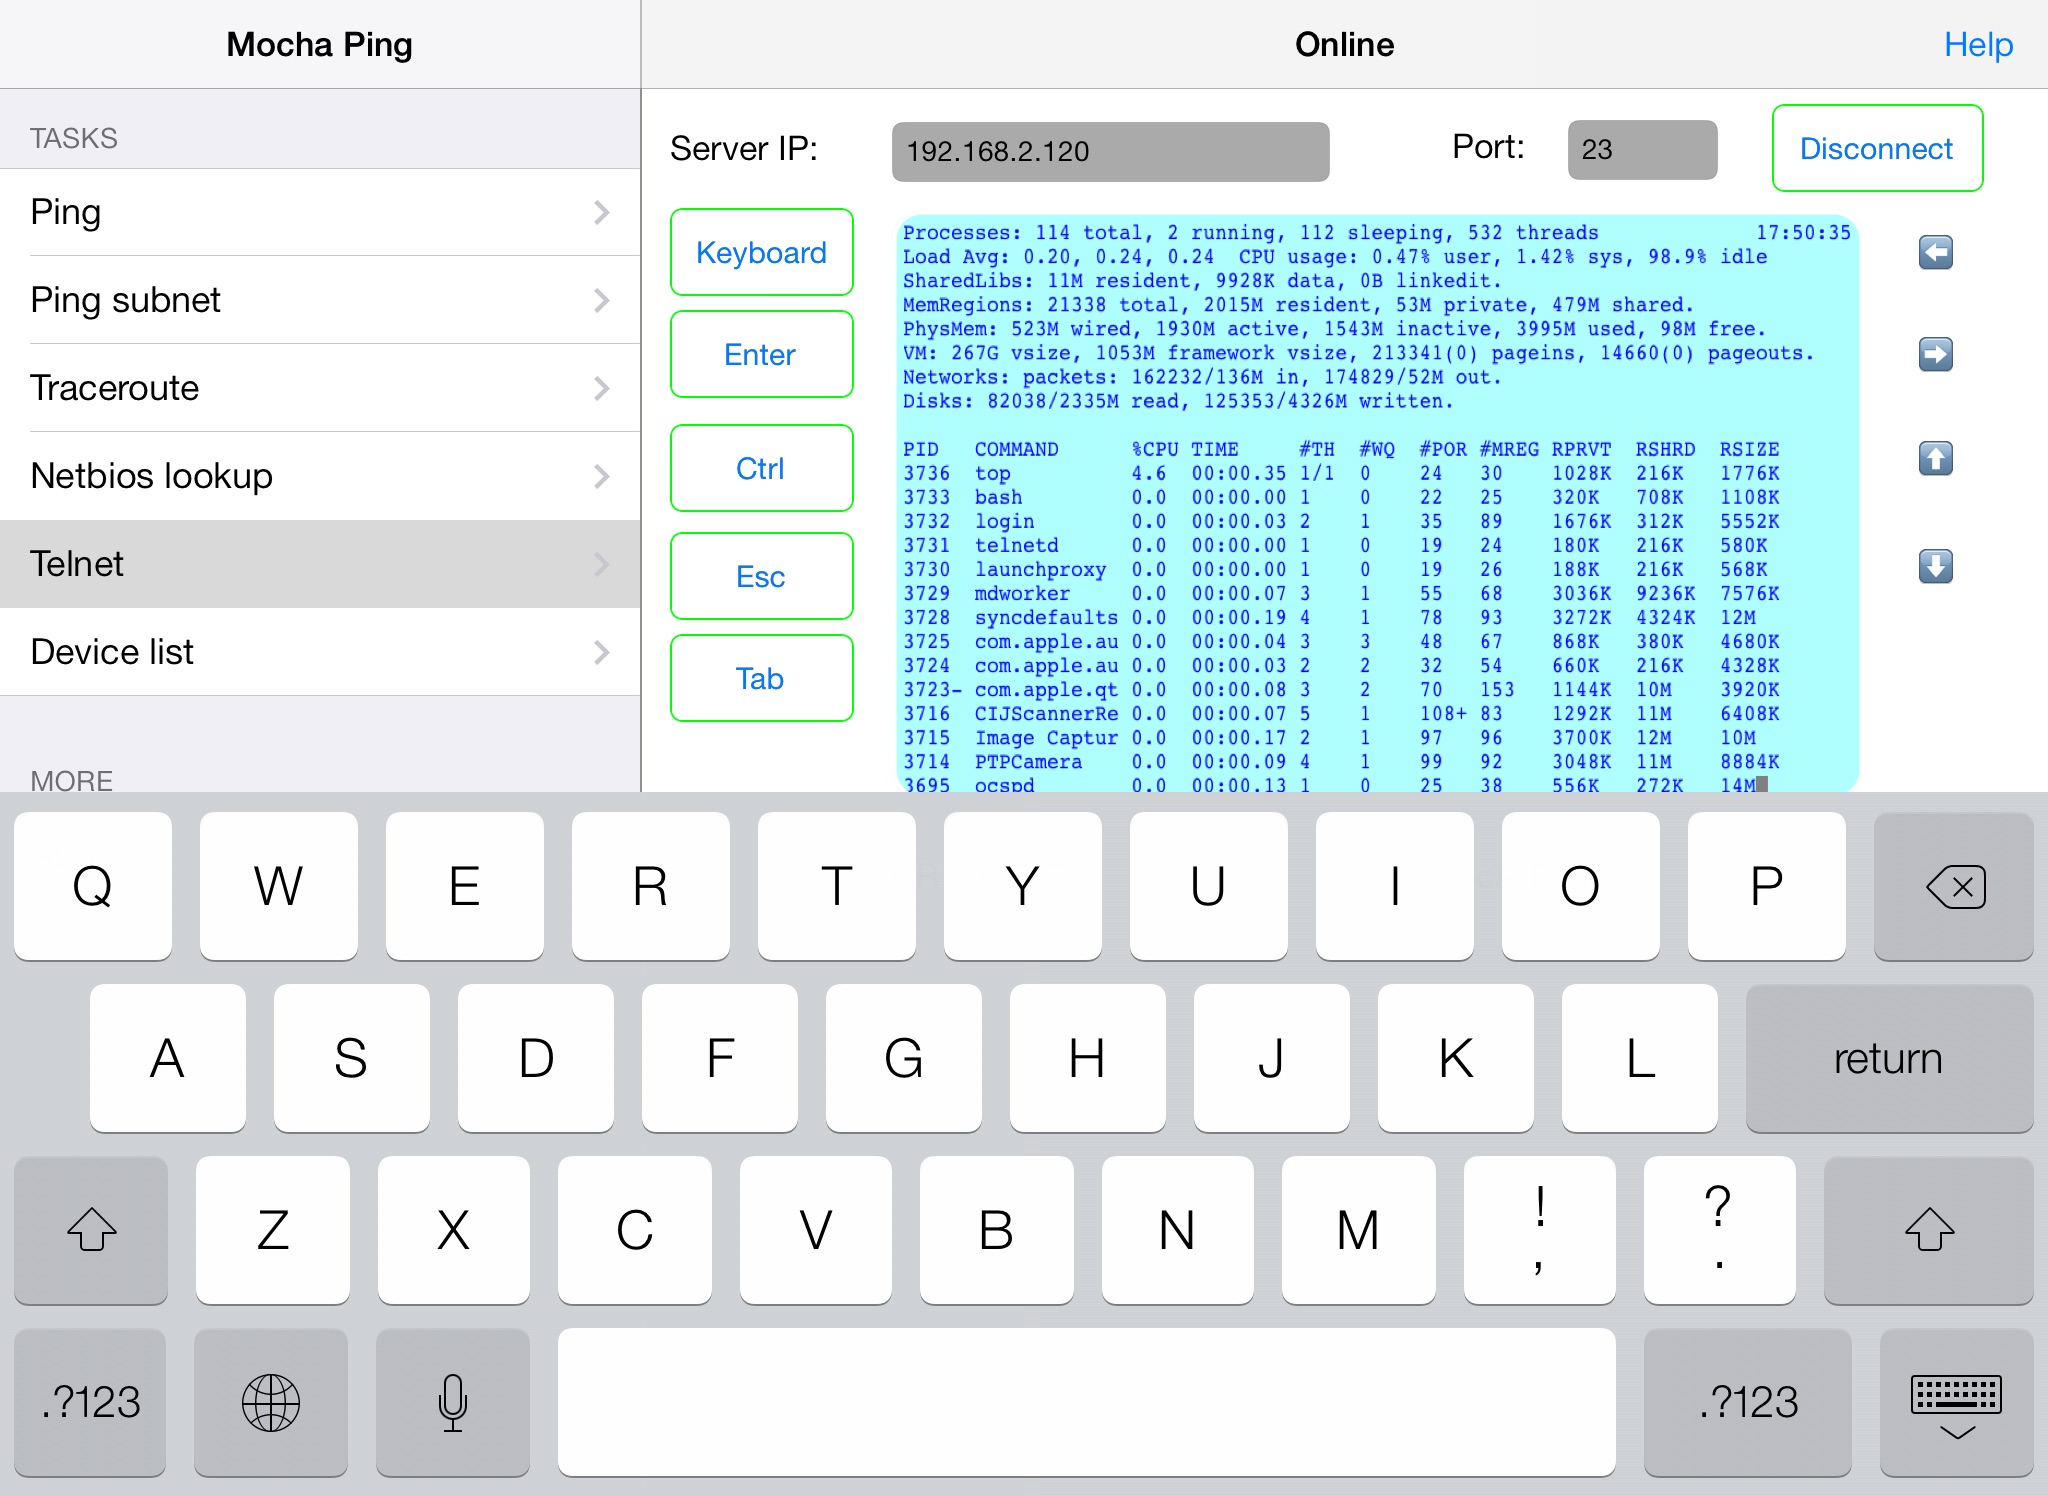Expand Traceroute row chevron
This screenshot has height=1496, width=2048.
click(601, 388)
